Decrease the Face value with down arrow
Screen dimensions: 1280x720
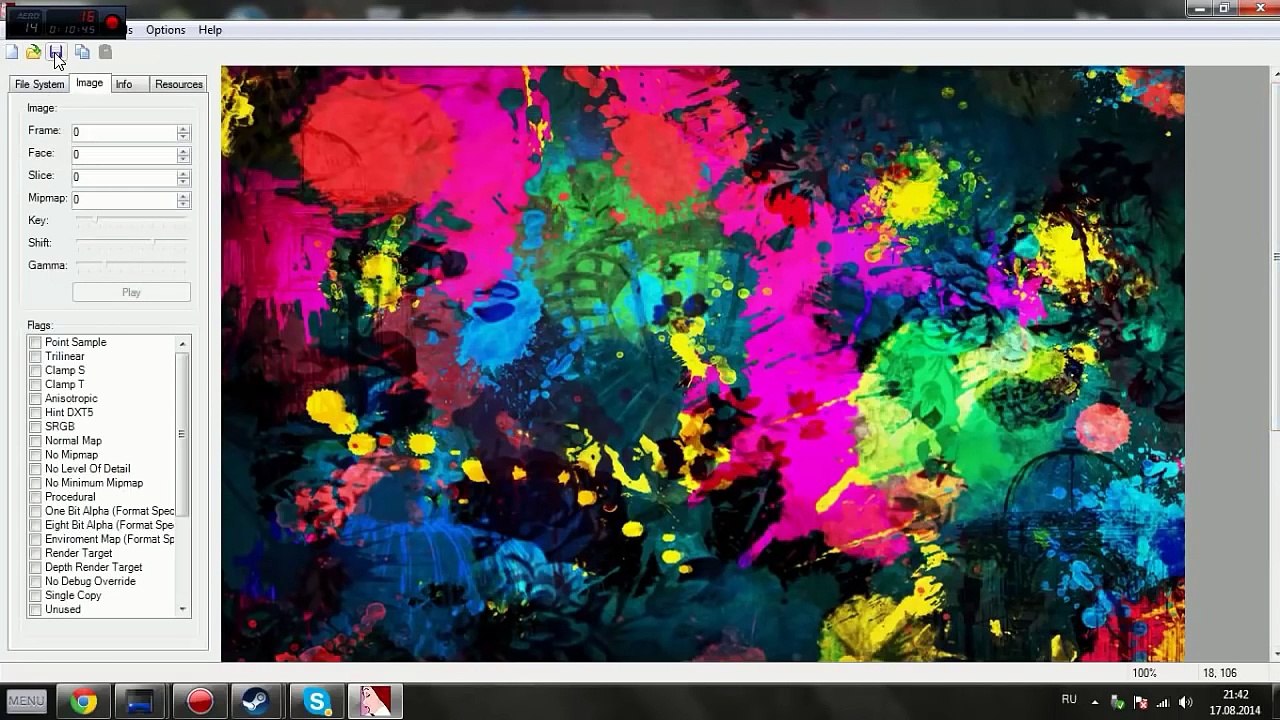click(x=183, y=158)
